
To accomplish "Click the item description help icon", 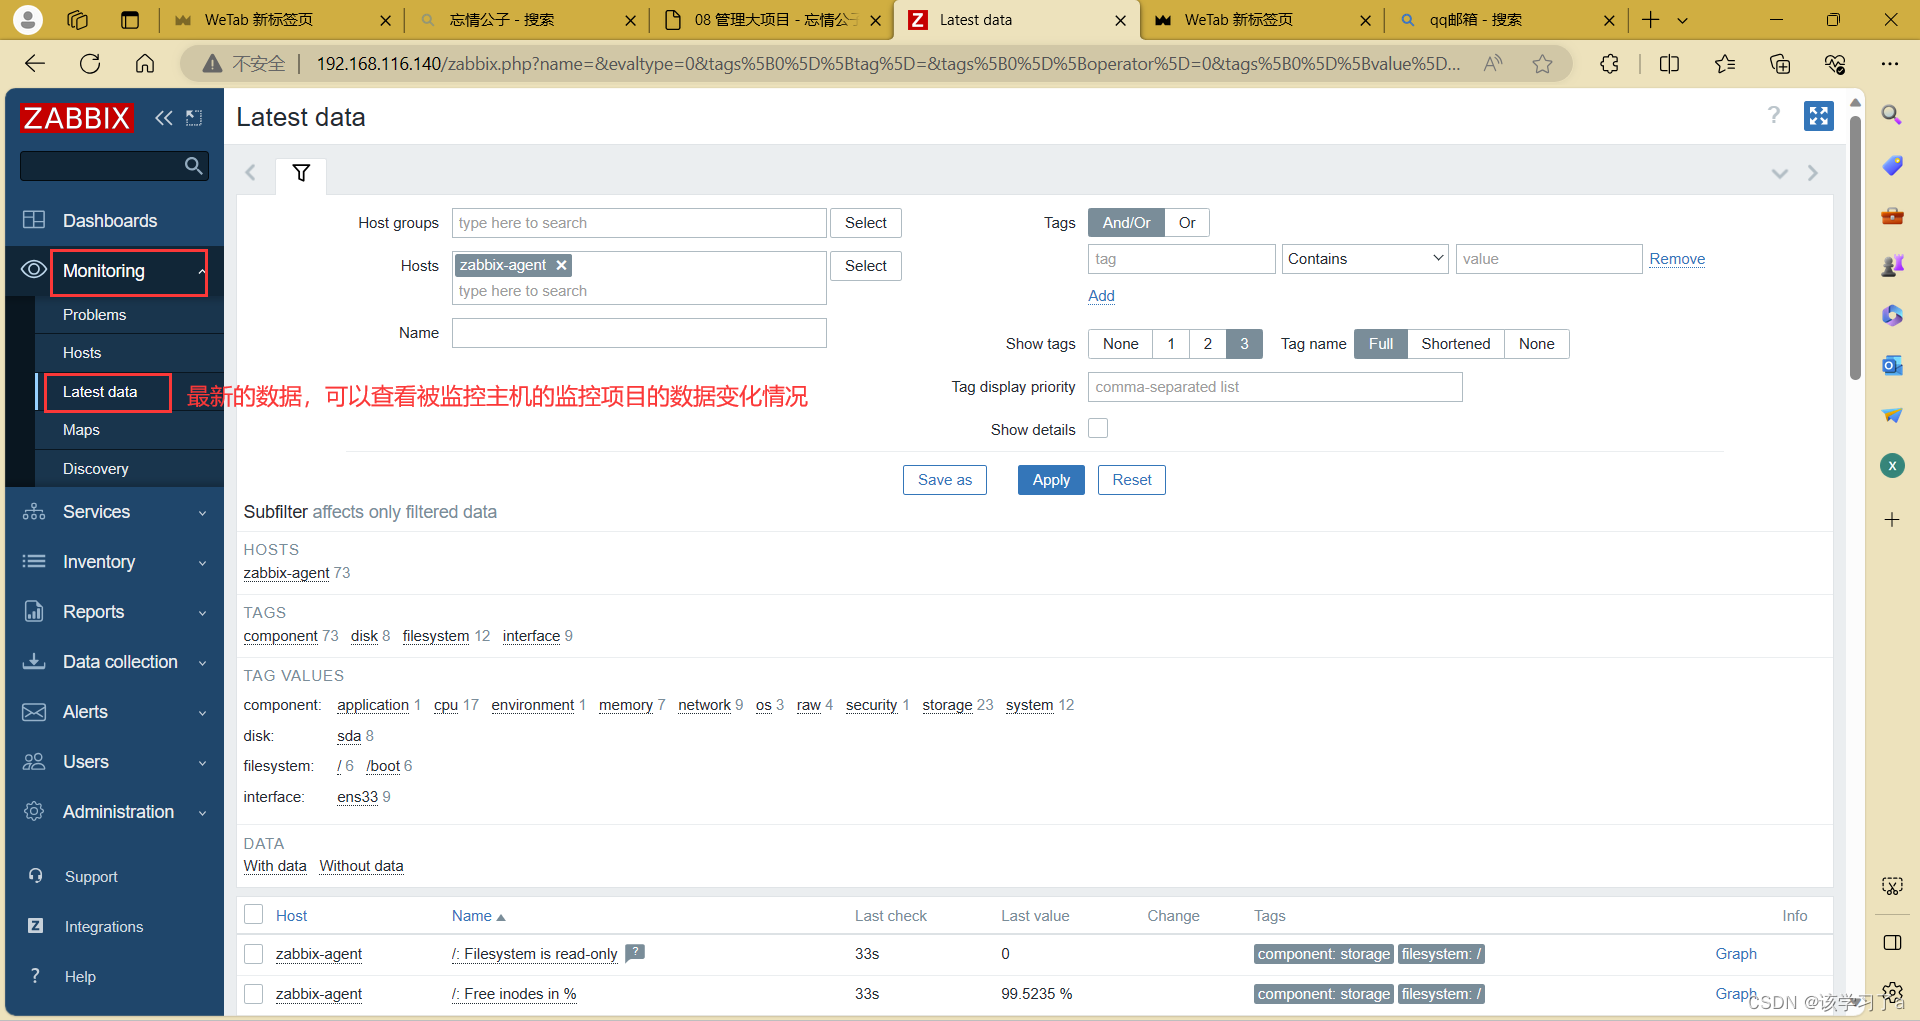I will tap(635, 953).
